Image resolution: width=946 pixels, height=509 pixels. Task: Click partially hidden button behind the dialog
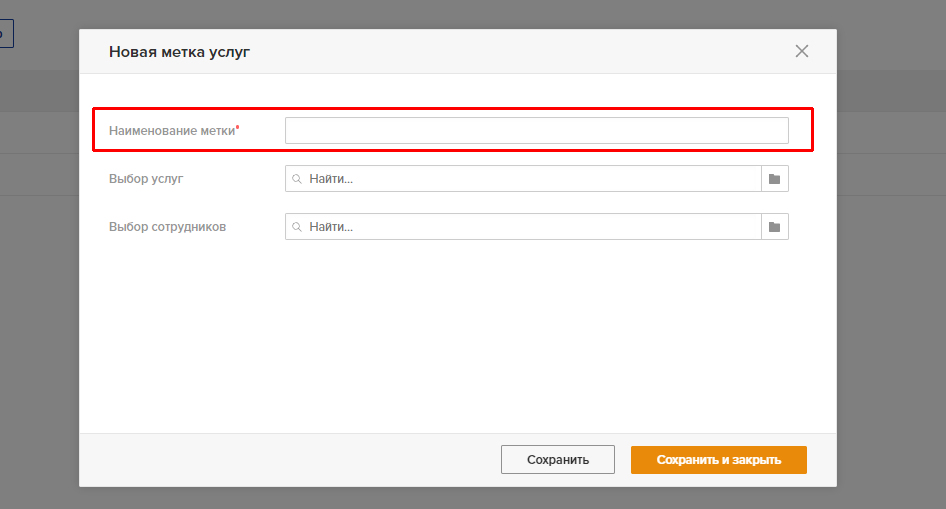pos(6,33)
